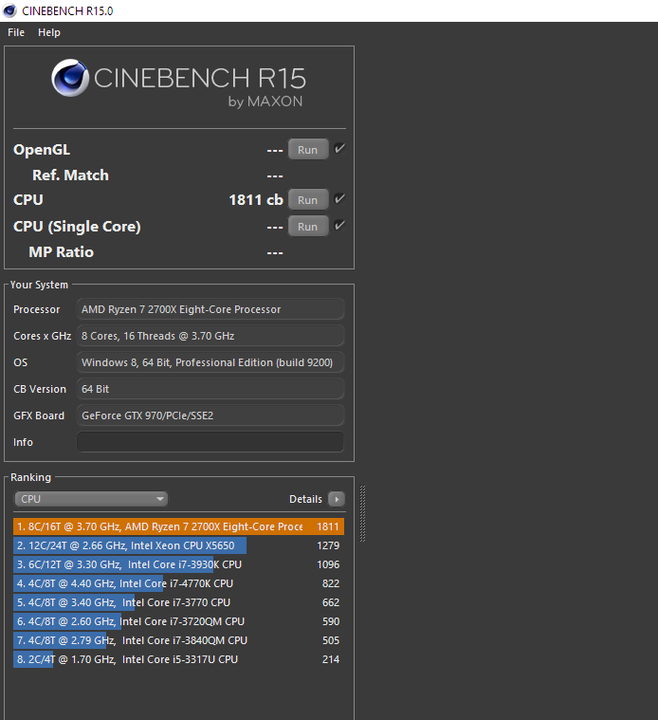Select ranking row Intel Core i7-3930K

click(x=179, y=564)
